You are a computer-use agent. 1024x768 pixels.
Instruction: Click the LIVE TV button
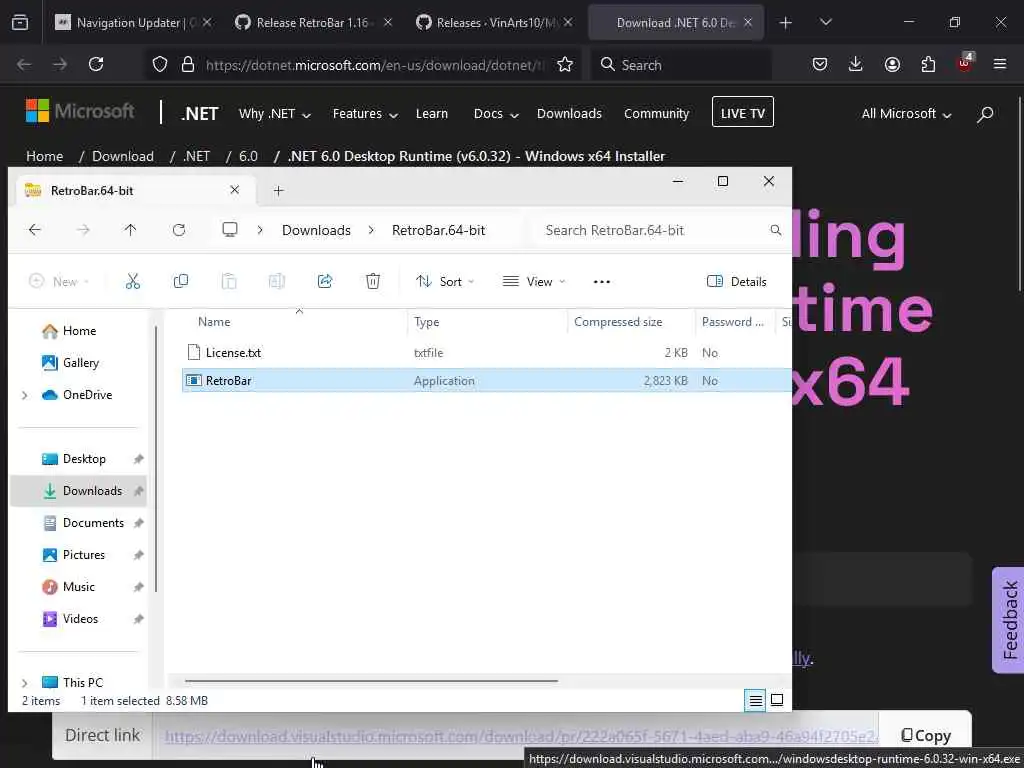click(743, 112)
